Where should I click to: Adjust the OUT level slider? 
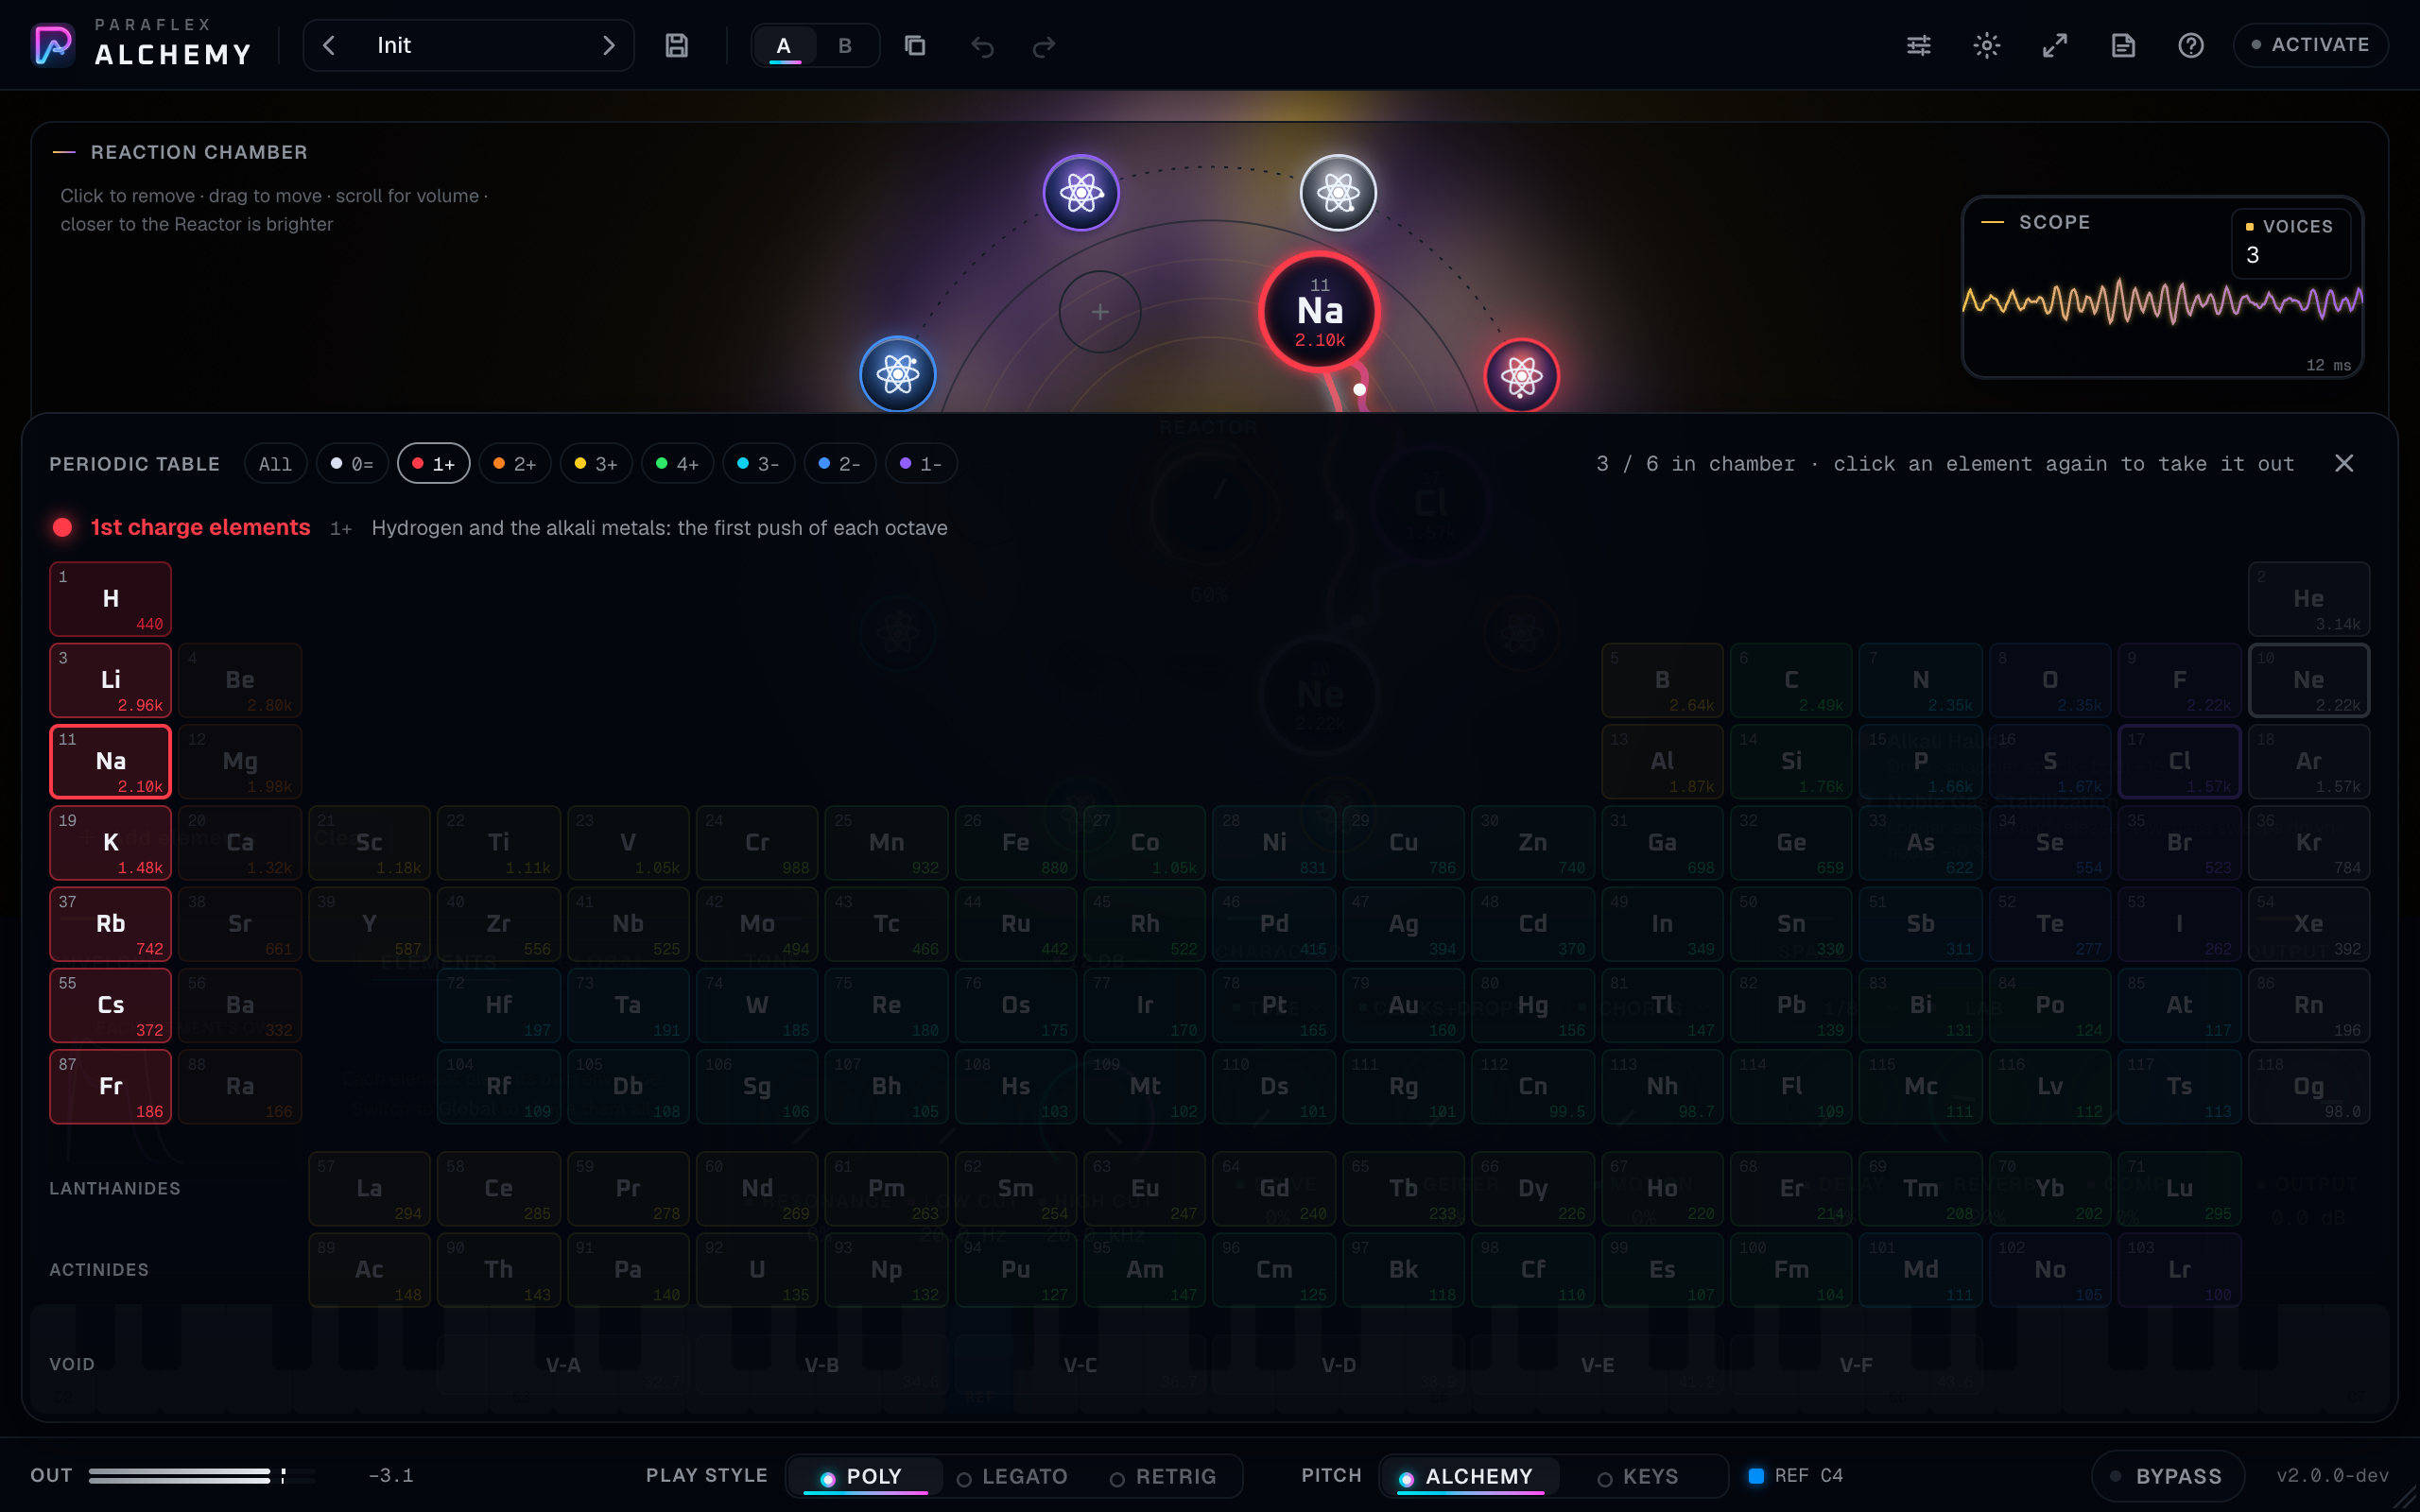[x=202, y=1476]
